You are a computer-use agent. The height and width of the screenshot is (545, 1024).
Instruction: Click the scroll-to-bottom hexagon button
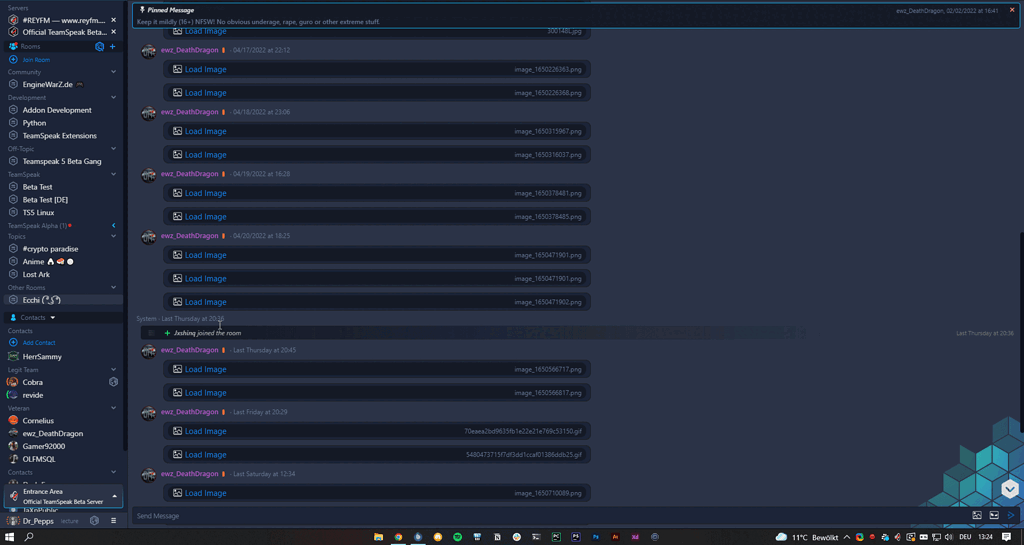point(1009,489)
